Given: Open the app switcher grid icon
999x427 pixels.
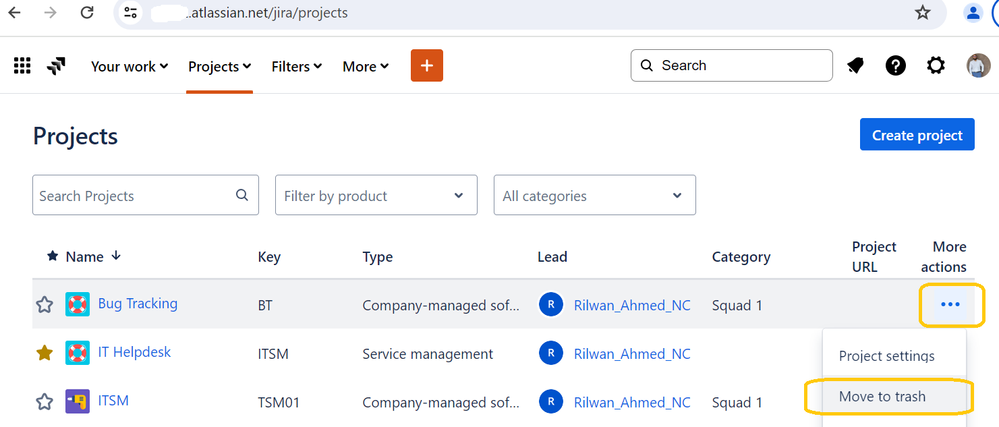Looking at the screenshot, I should click(22, 66).
